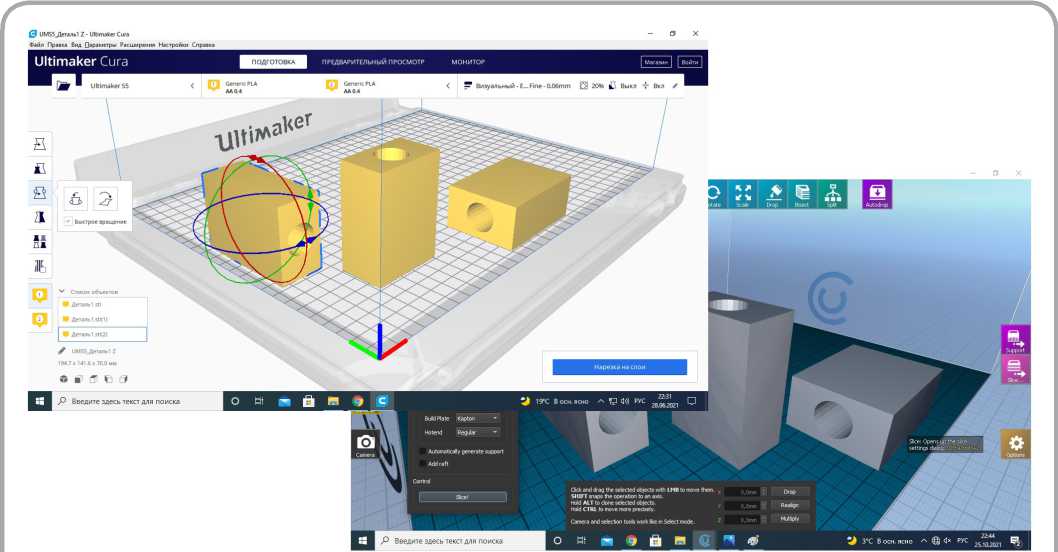
Task: Click Scale tool in CraftWare toolbar
Action: (x=743, y=194)
